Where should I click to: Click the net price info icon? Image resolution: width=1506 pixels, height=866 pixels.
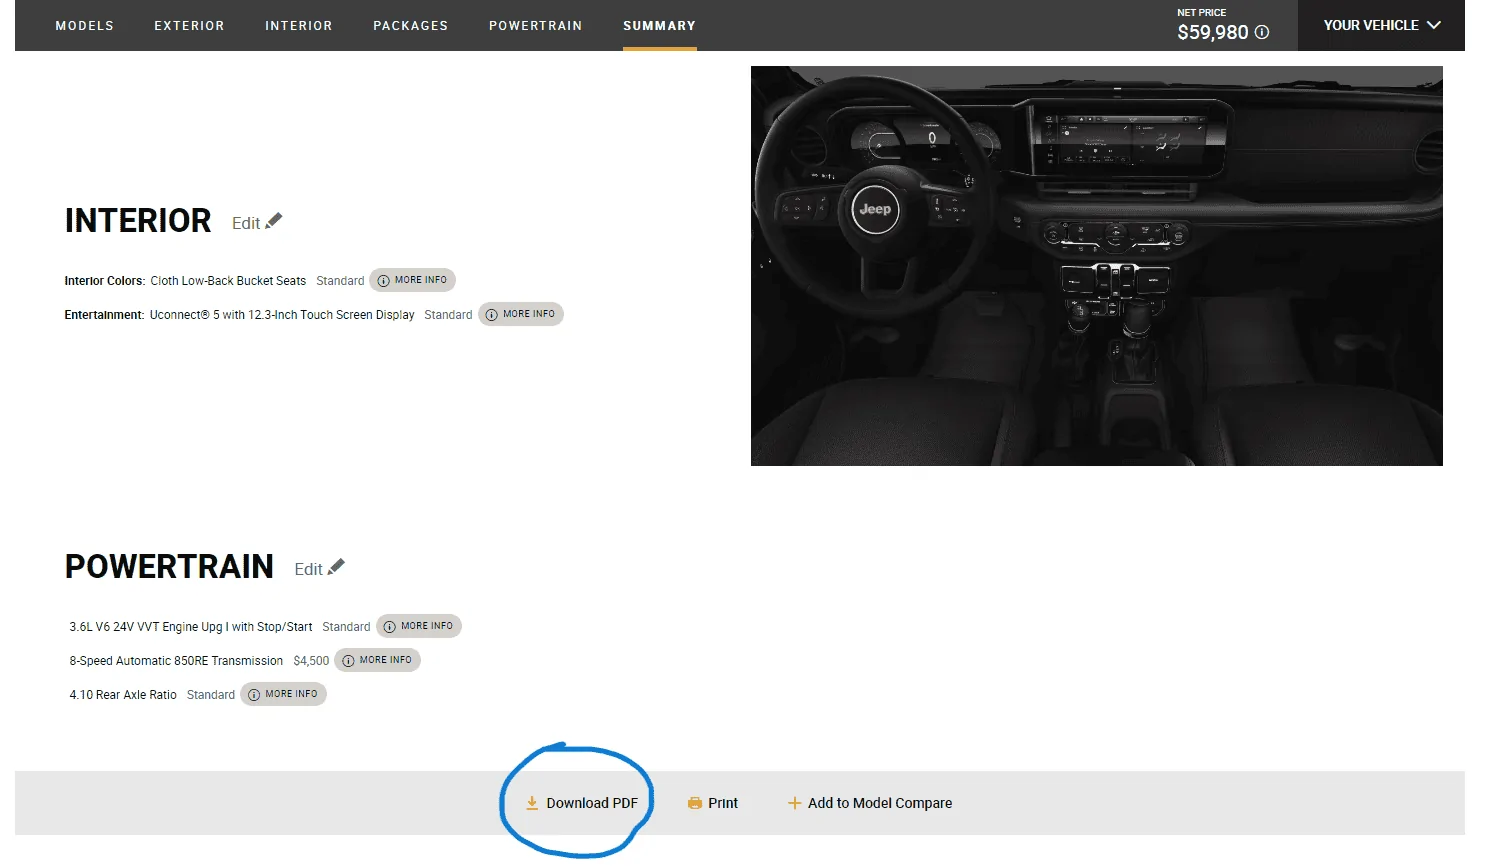(x=1262, y=32)
